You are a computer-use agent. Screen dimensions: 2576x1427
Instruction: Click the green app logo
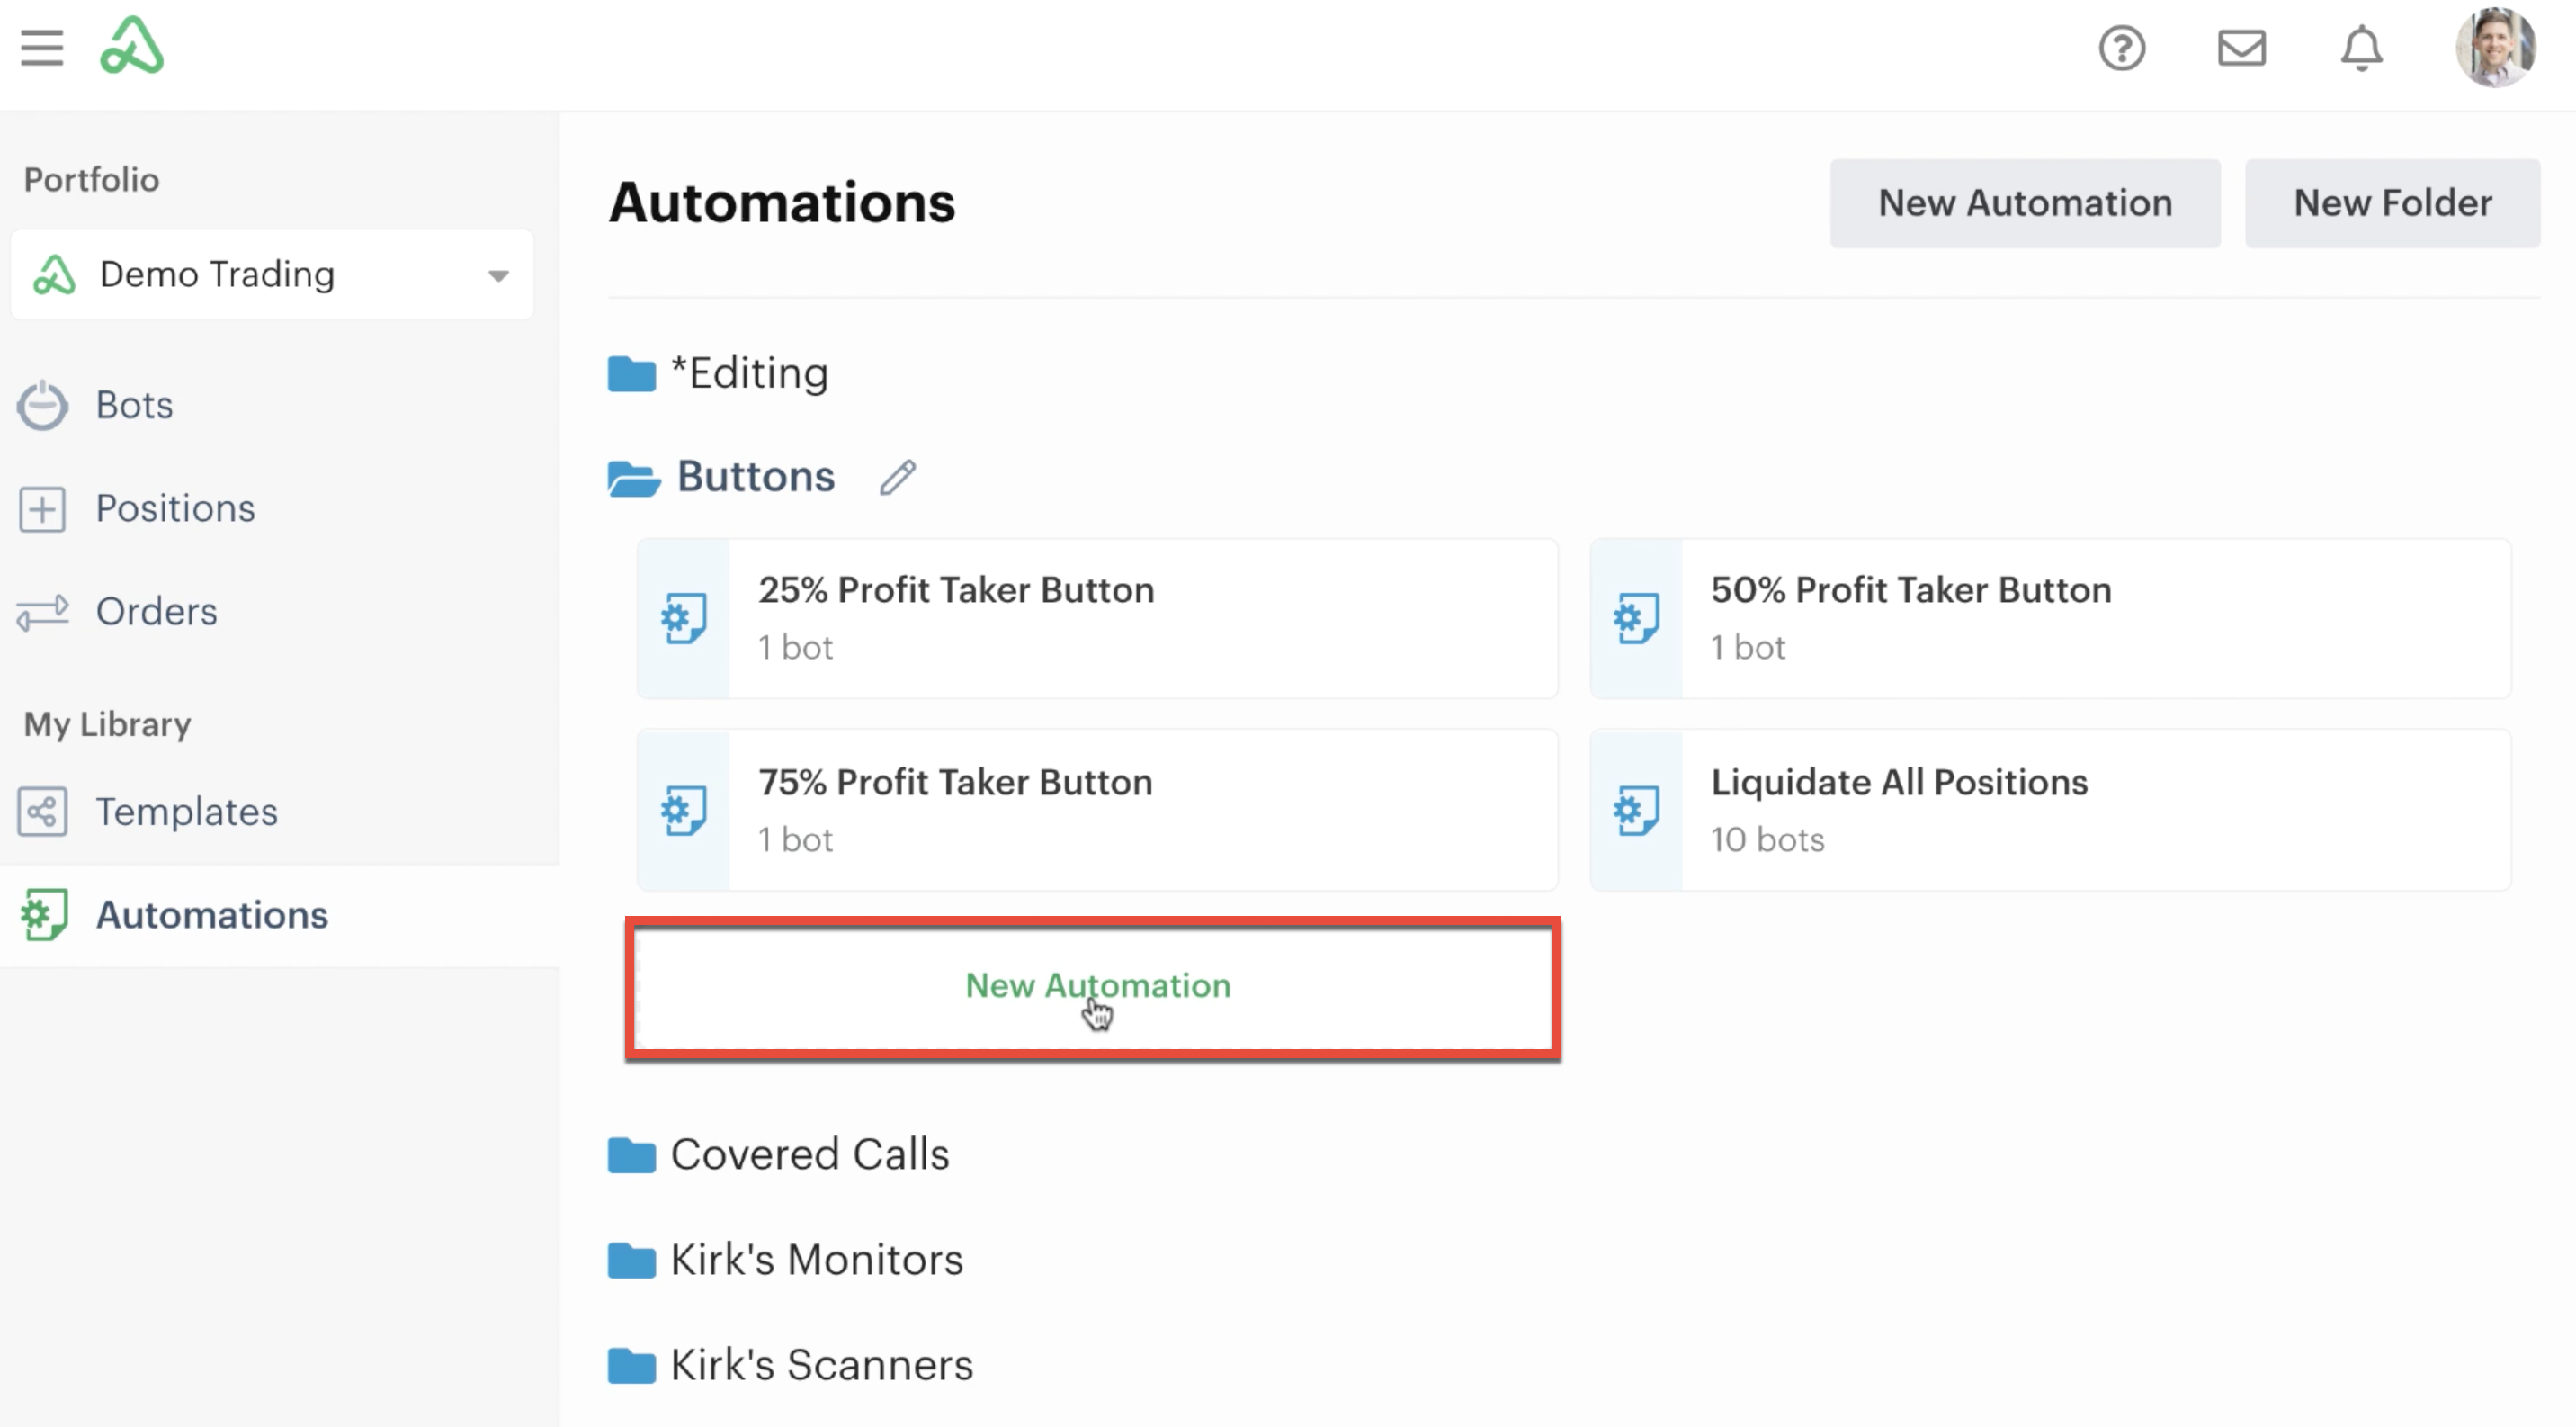[x=131, y=46]
